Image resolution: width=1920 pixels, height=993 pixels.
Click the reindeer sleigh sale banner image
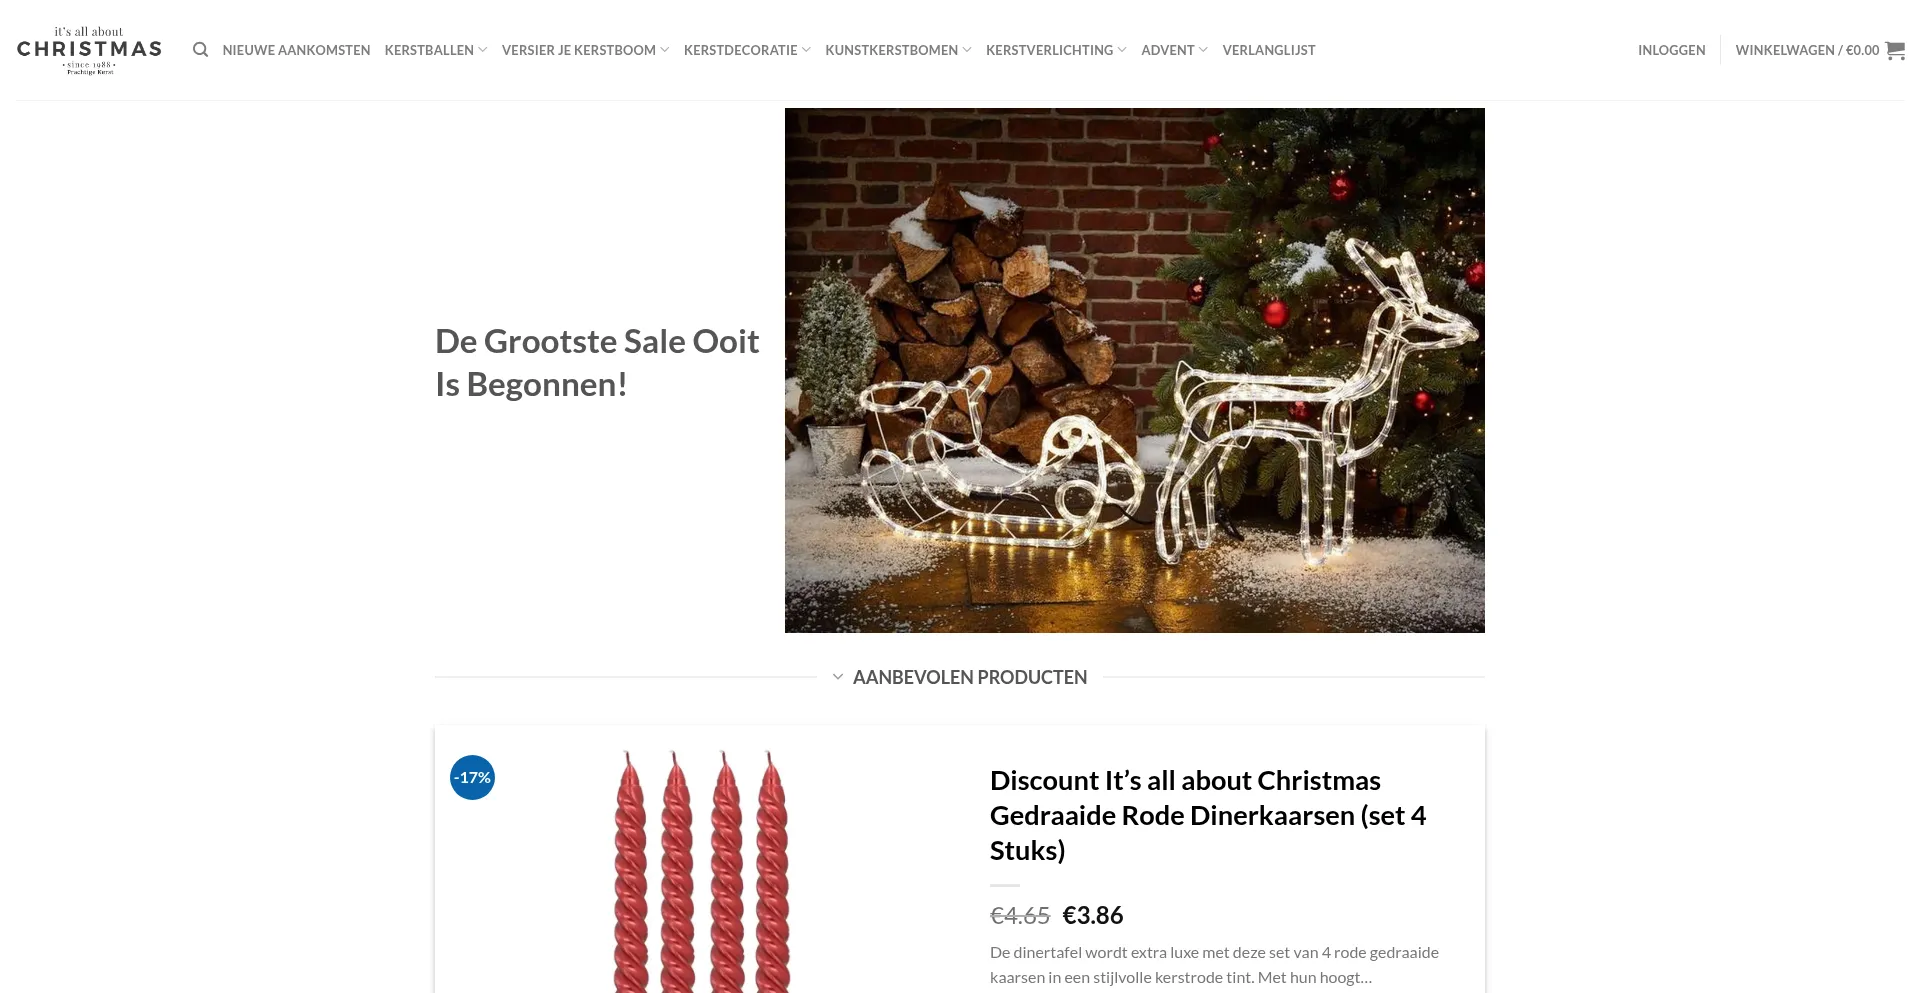click(1134, 370)
